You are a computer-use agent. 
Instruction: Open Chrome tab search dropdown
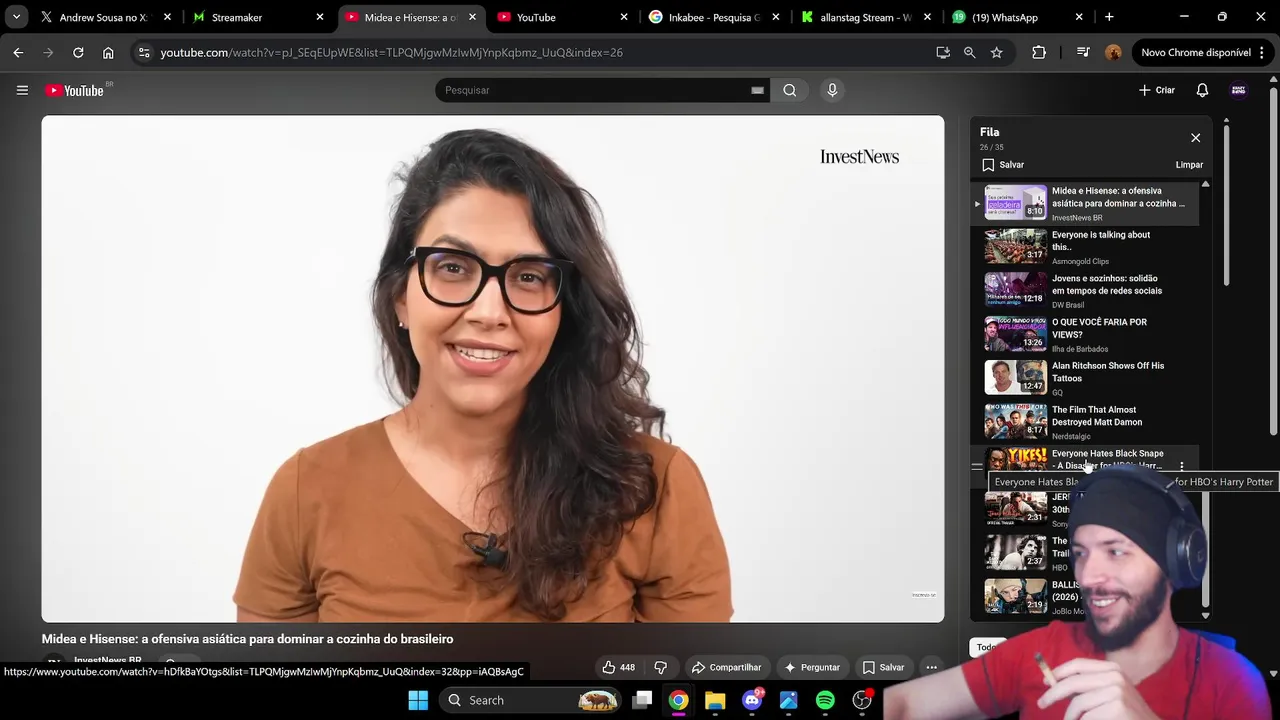[x=16, y=17]
